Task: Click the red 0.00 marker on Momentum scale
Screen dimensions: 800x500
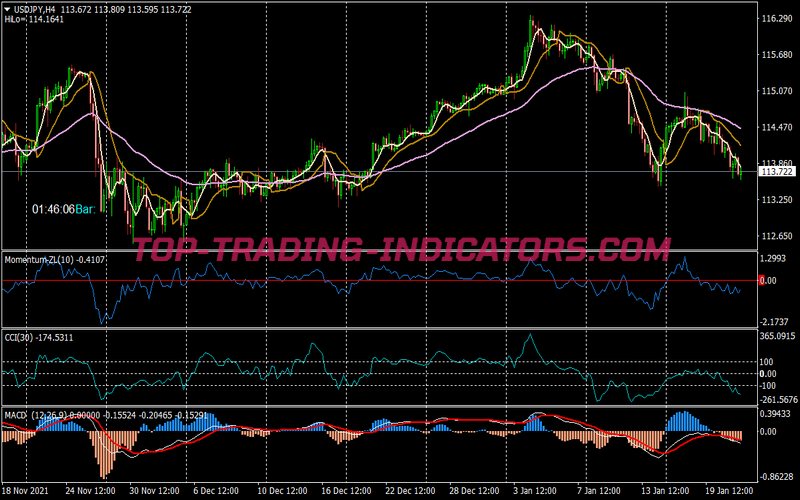Action: click(x=768, y=281)
